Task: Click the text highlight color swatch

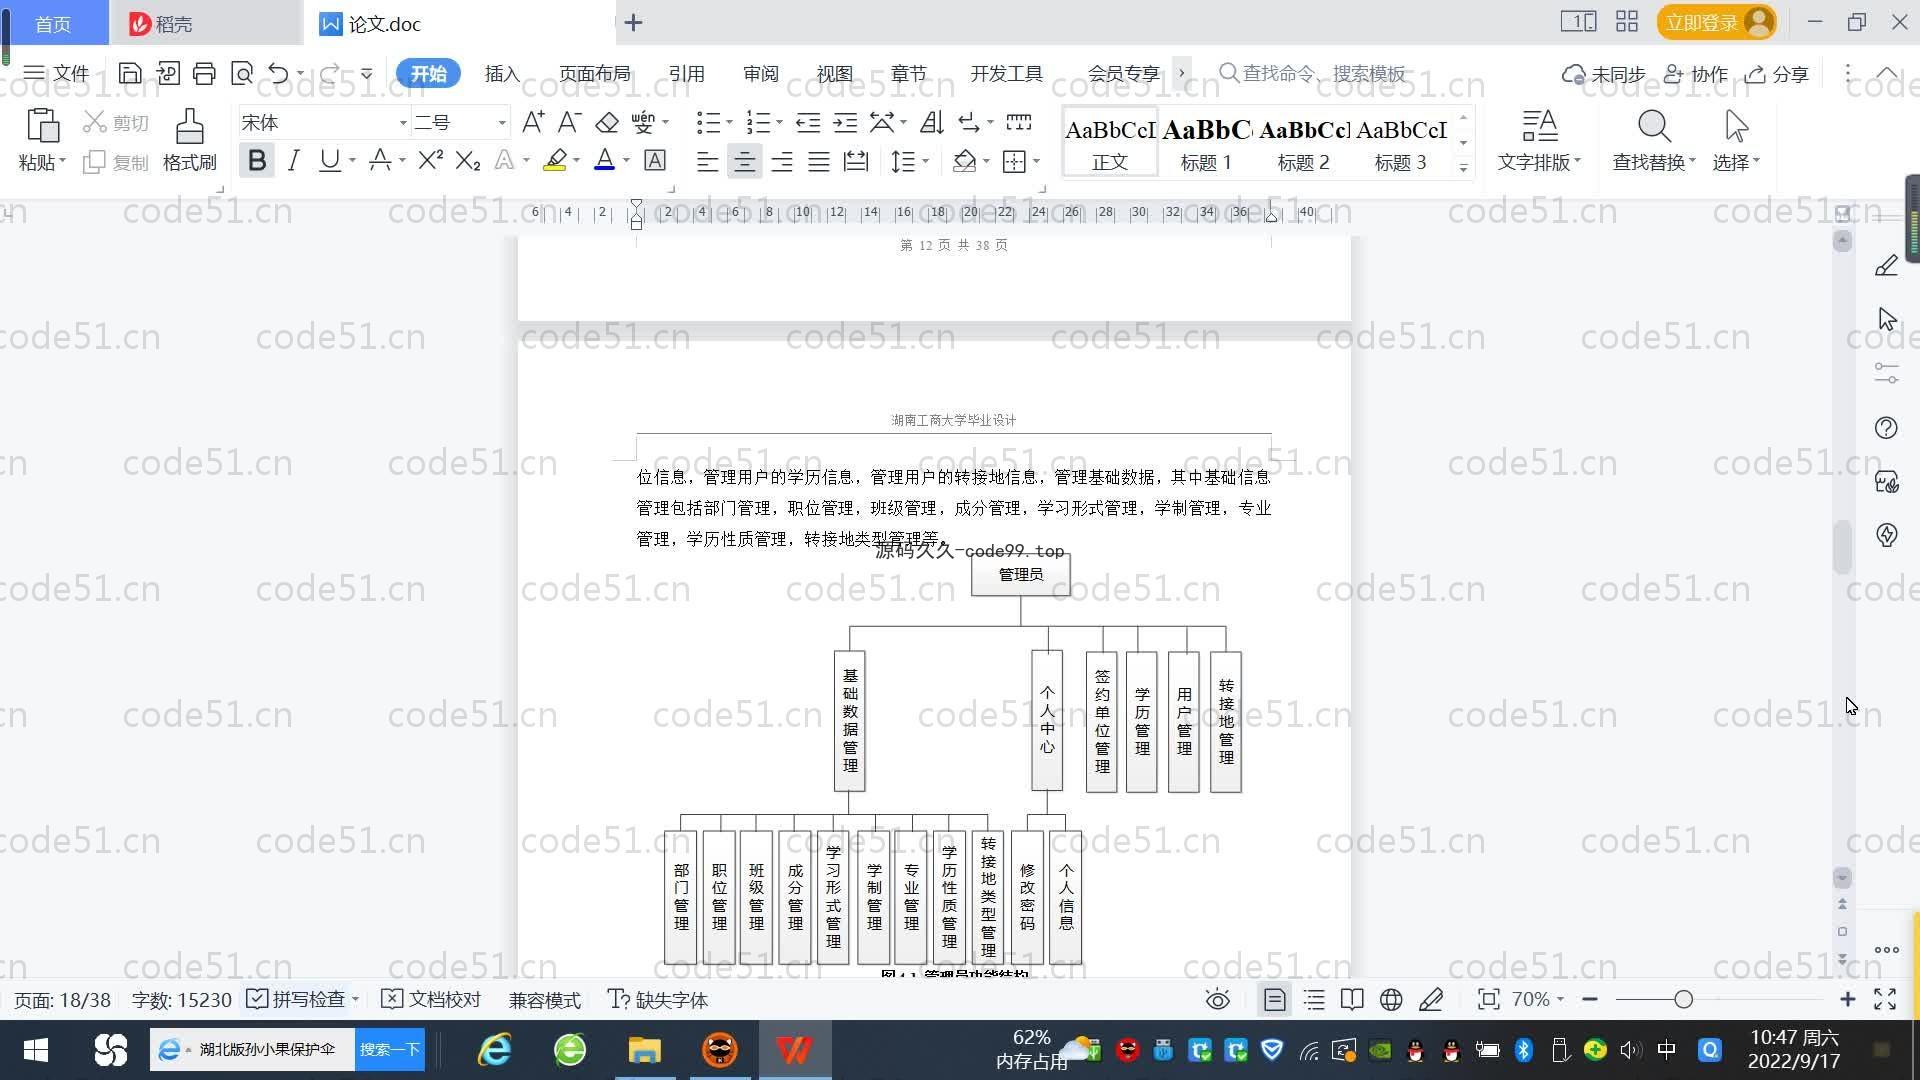Action: pos(555,160)
